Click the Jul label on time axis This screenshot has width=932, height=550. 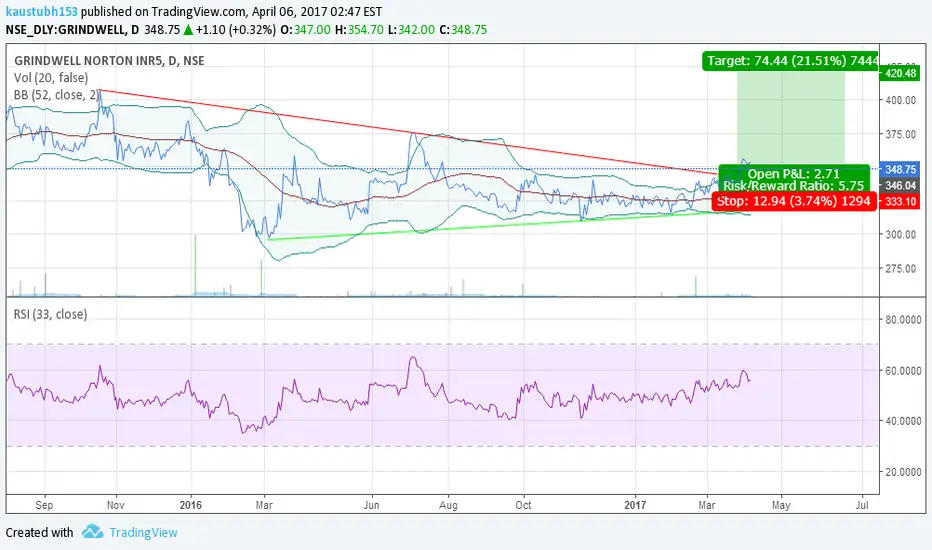[862, 505]
